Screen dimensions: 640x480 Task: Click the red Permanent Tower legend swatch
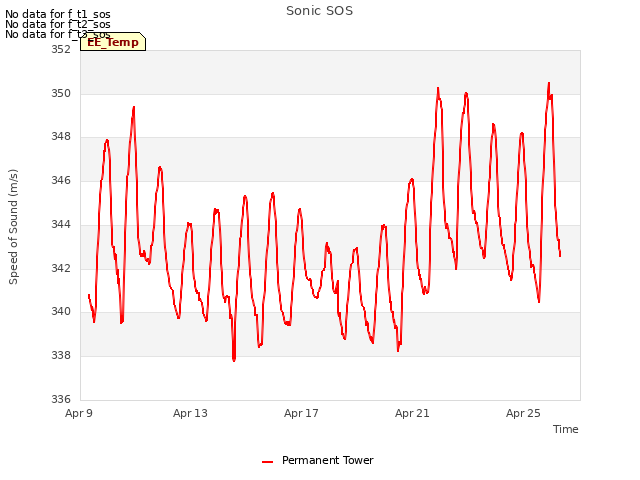coord(267,462)
